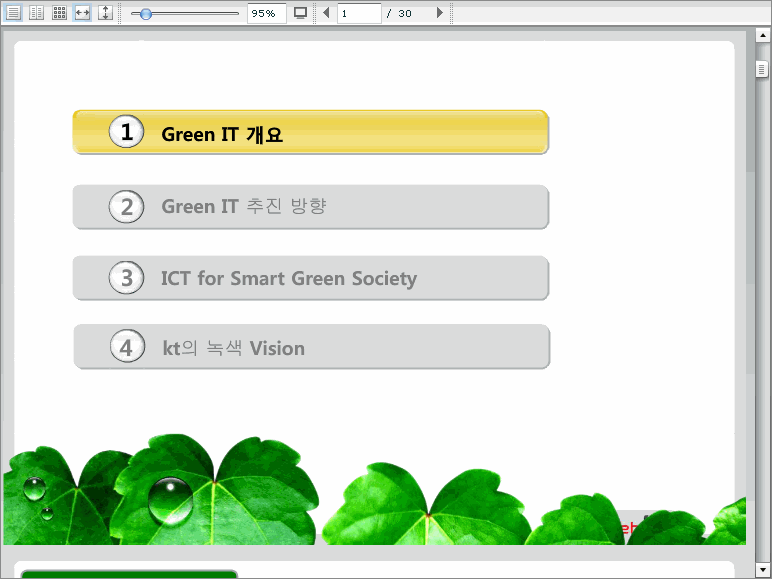Toggle fit-to-height icon
The height and width of the screenshot is (579, 772).
(105, 13)
